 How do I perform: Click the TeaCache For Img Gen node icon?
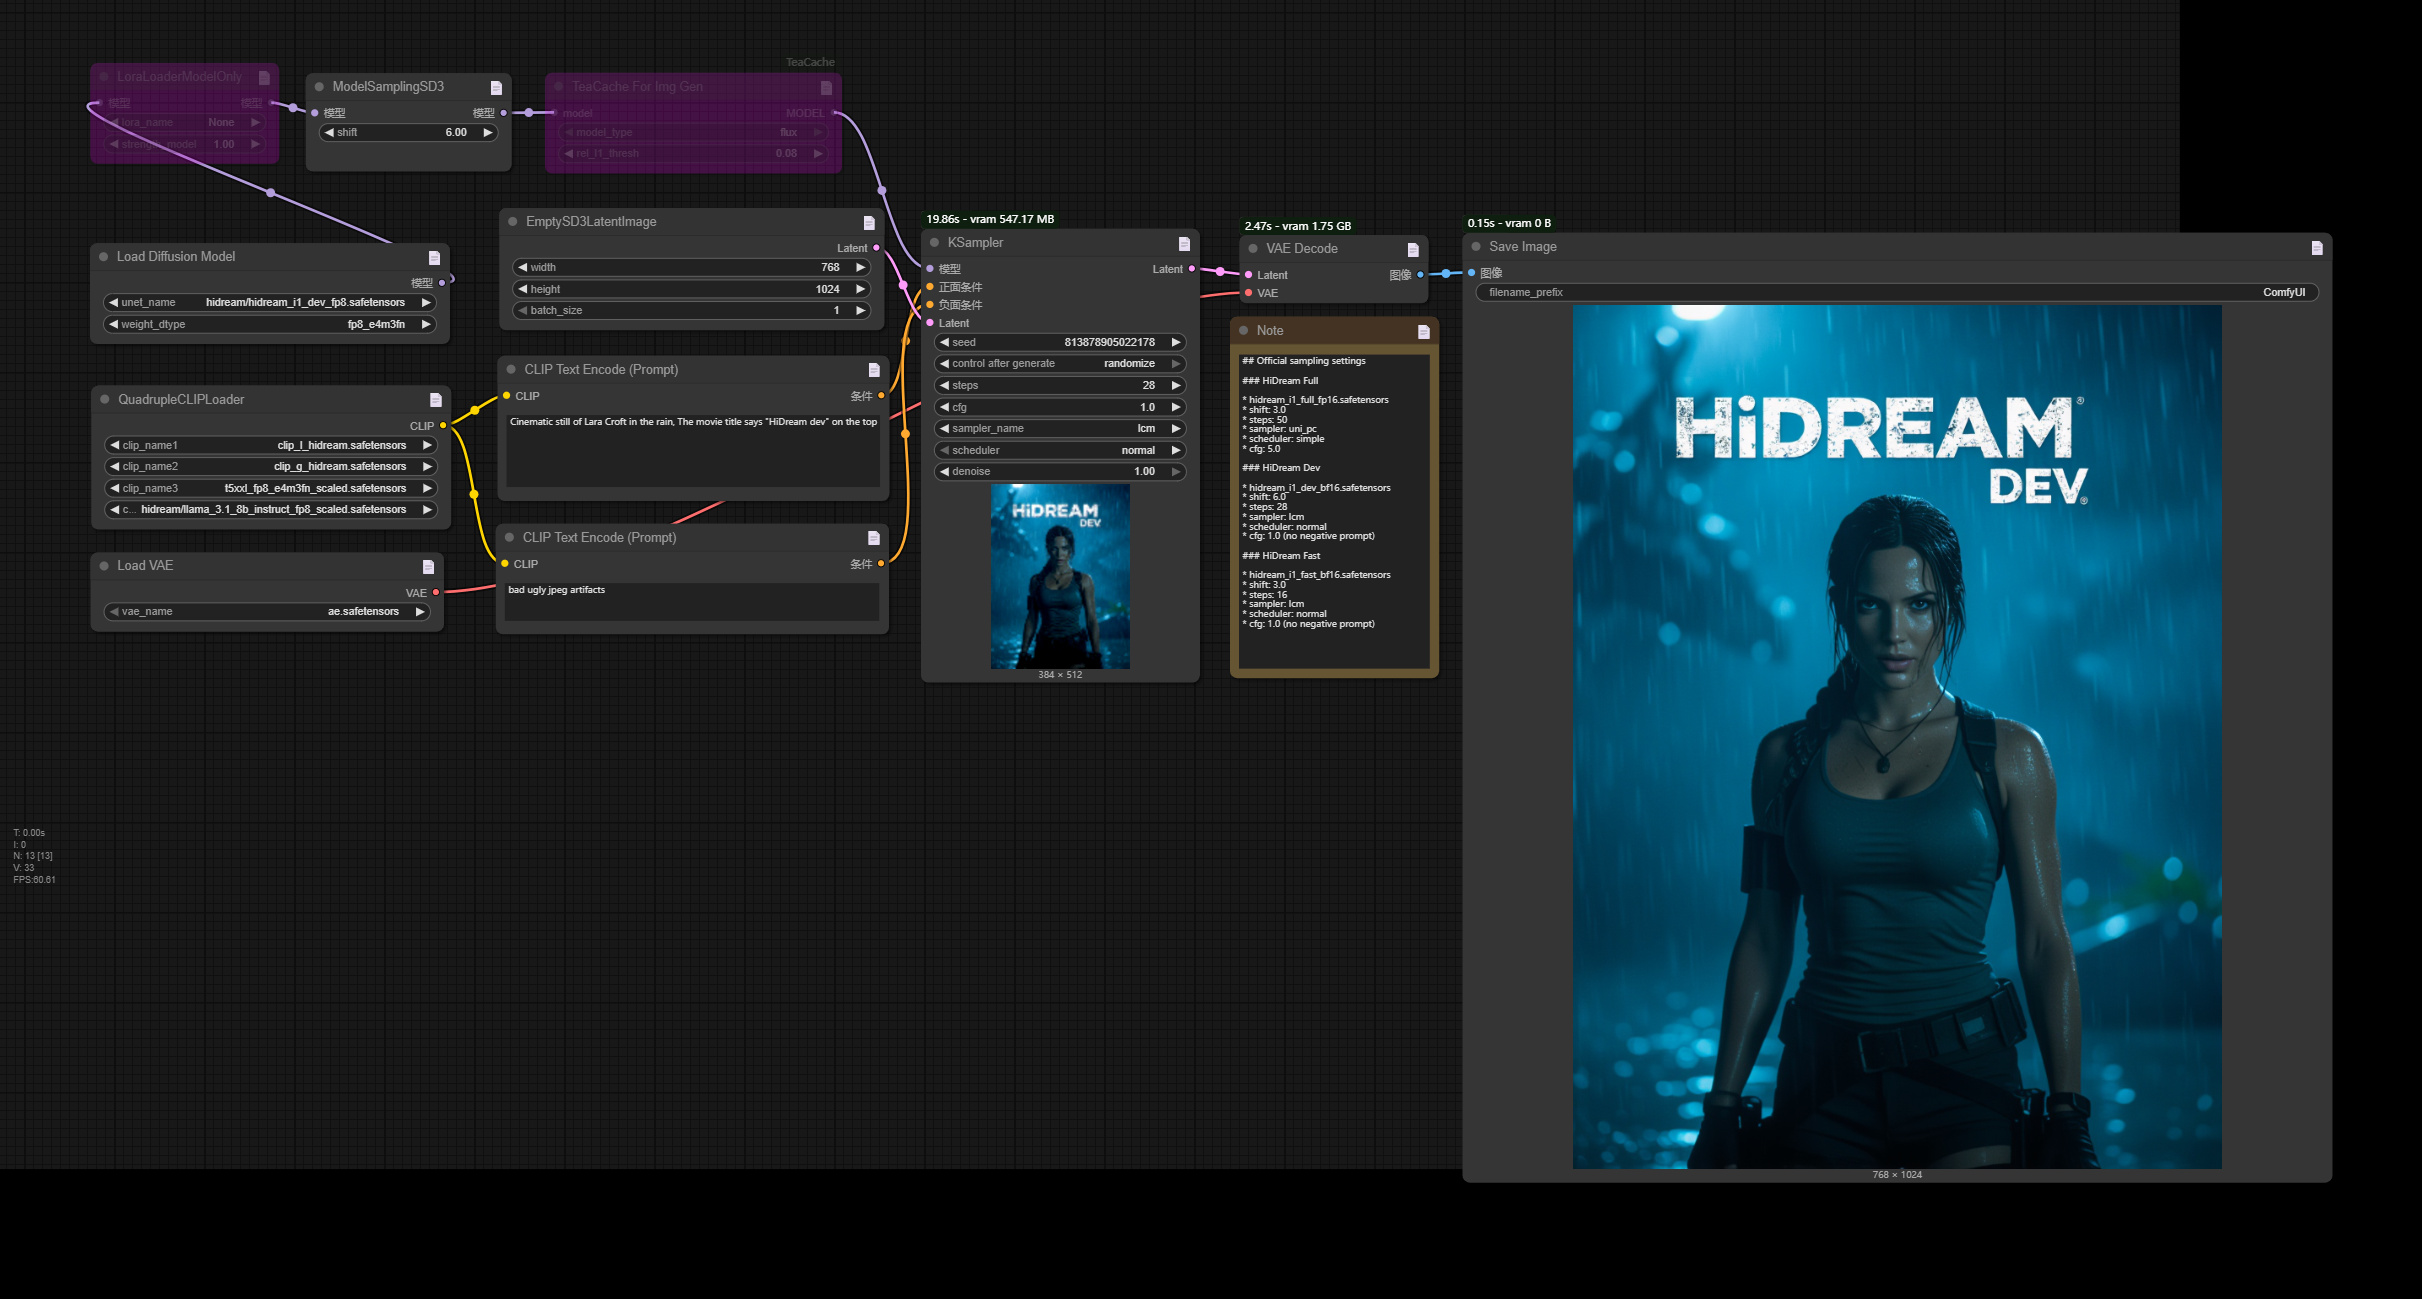point(825,87)
